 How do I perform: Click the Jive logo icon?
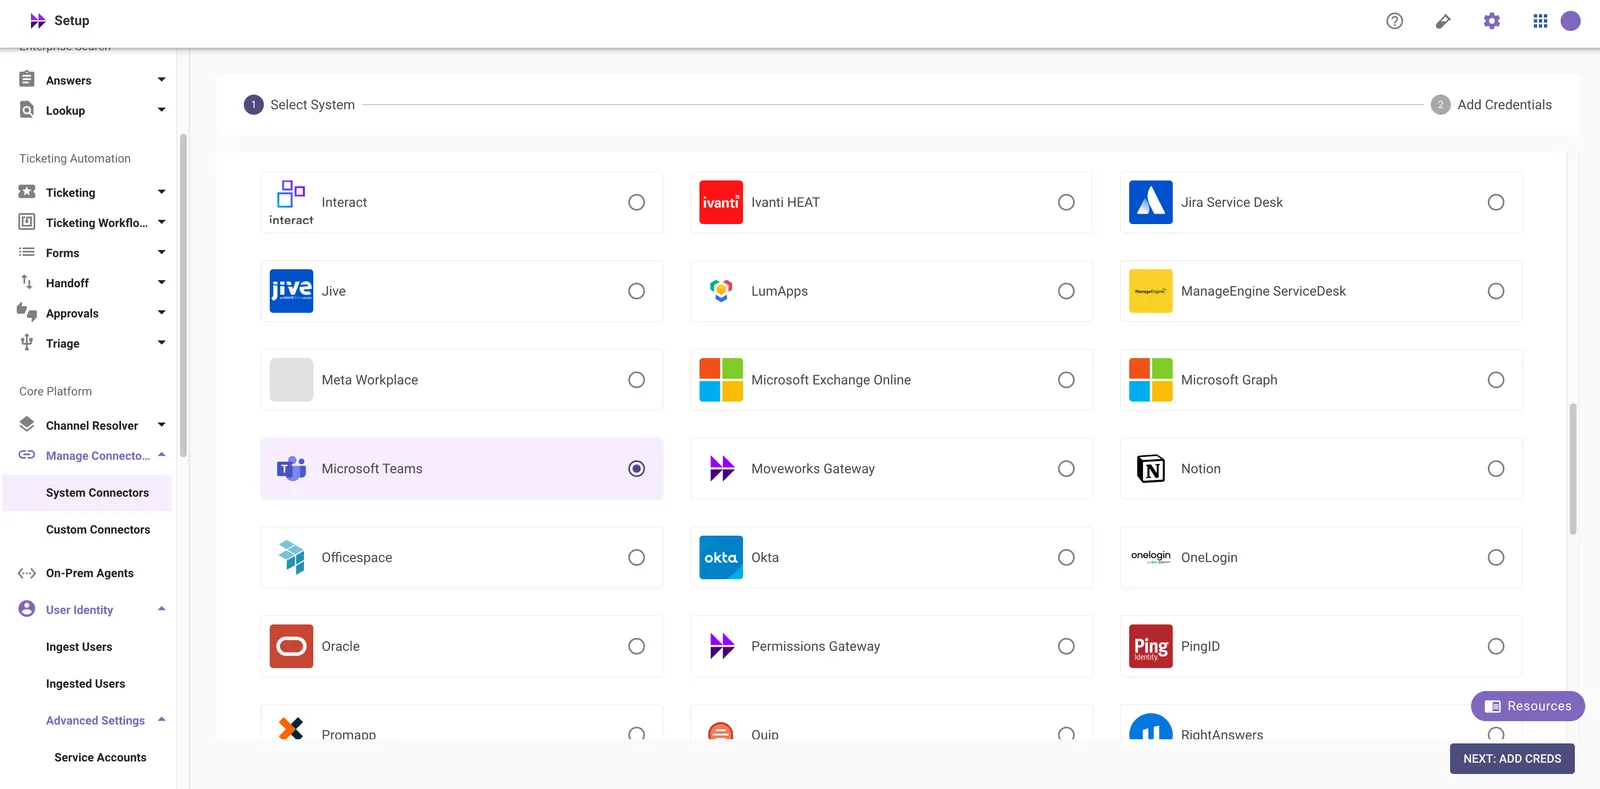[x=291, y=291]
